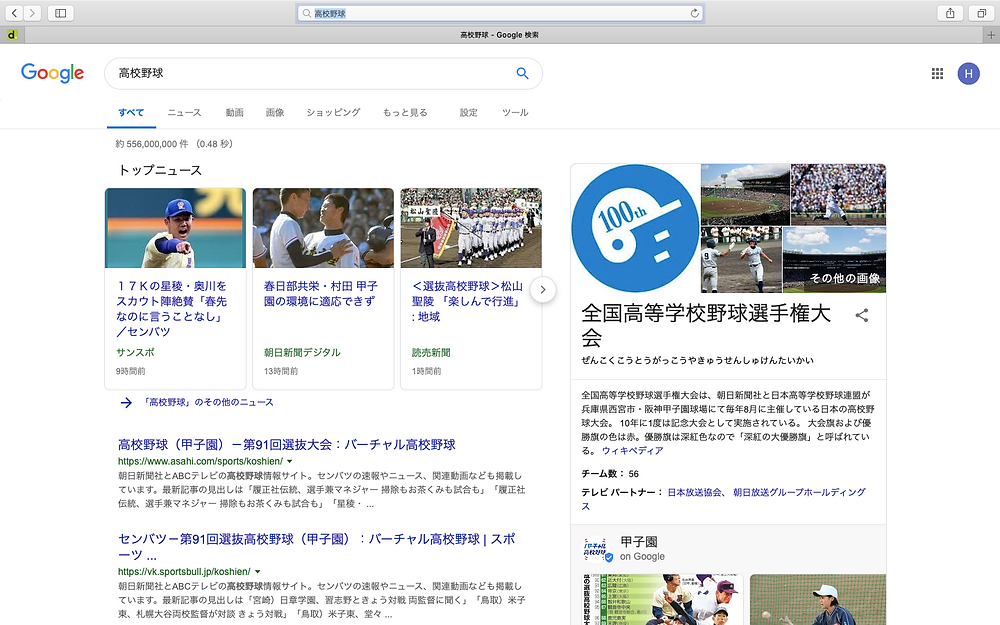Expand the asahi.com URL dropdown arrow
This screenshot has width=1000, height=625.
pyautogui.click(x=290, y=461)
